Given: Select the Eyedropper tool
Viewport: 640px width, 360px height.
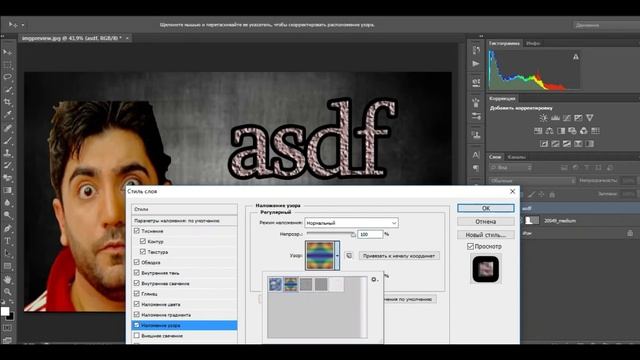Looking at the screenshot, I should pyautogui.click(x=7, y=115).
